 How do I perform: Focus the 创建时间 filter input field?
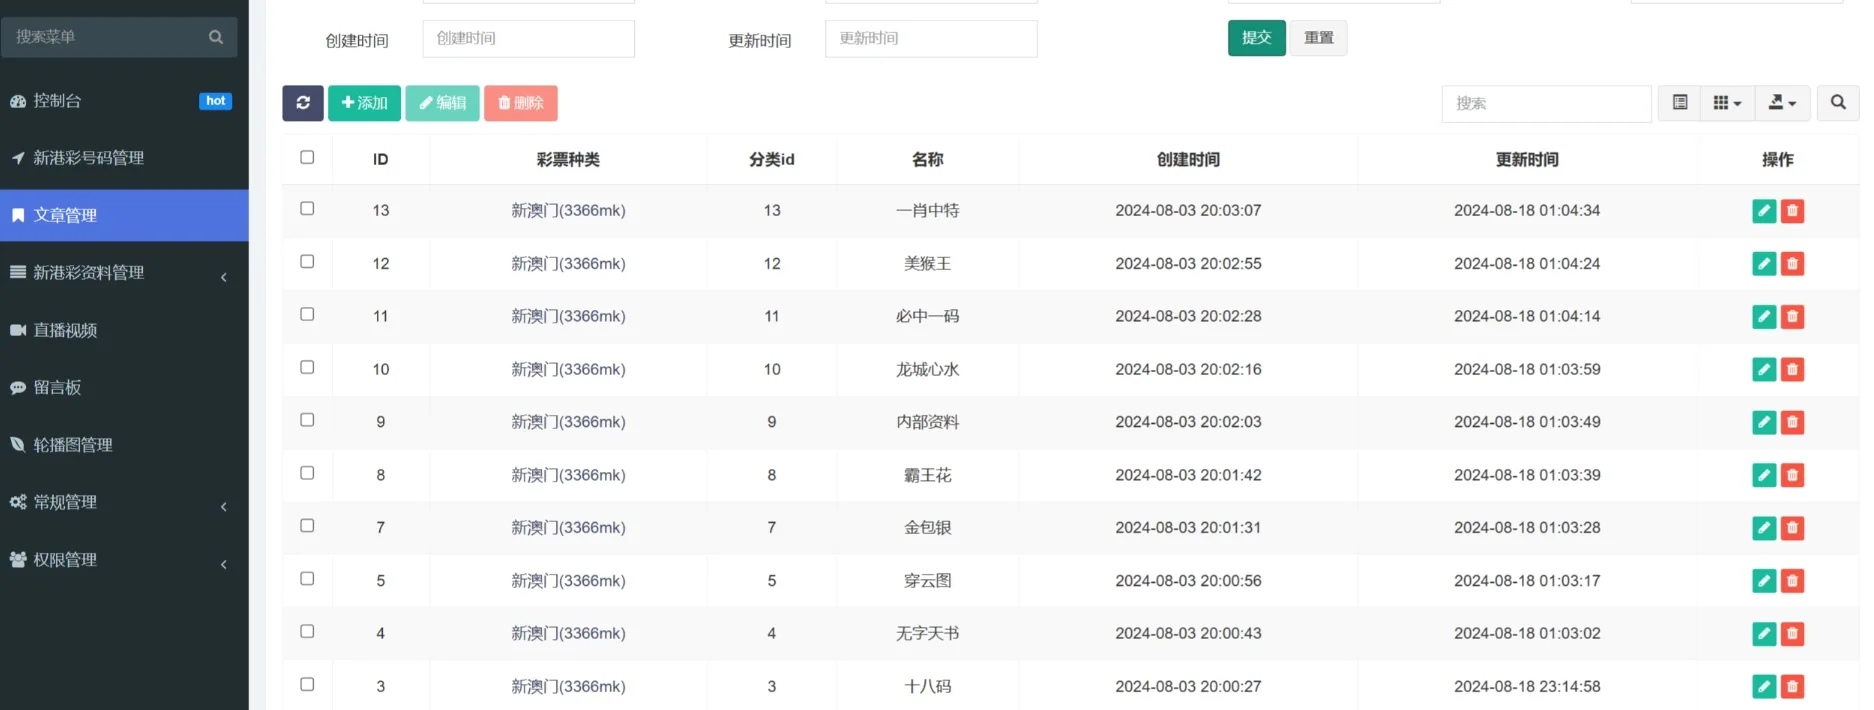528,39
